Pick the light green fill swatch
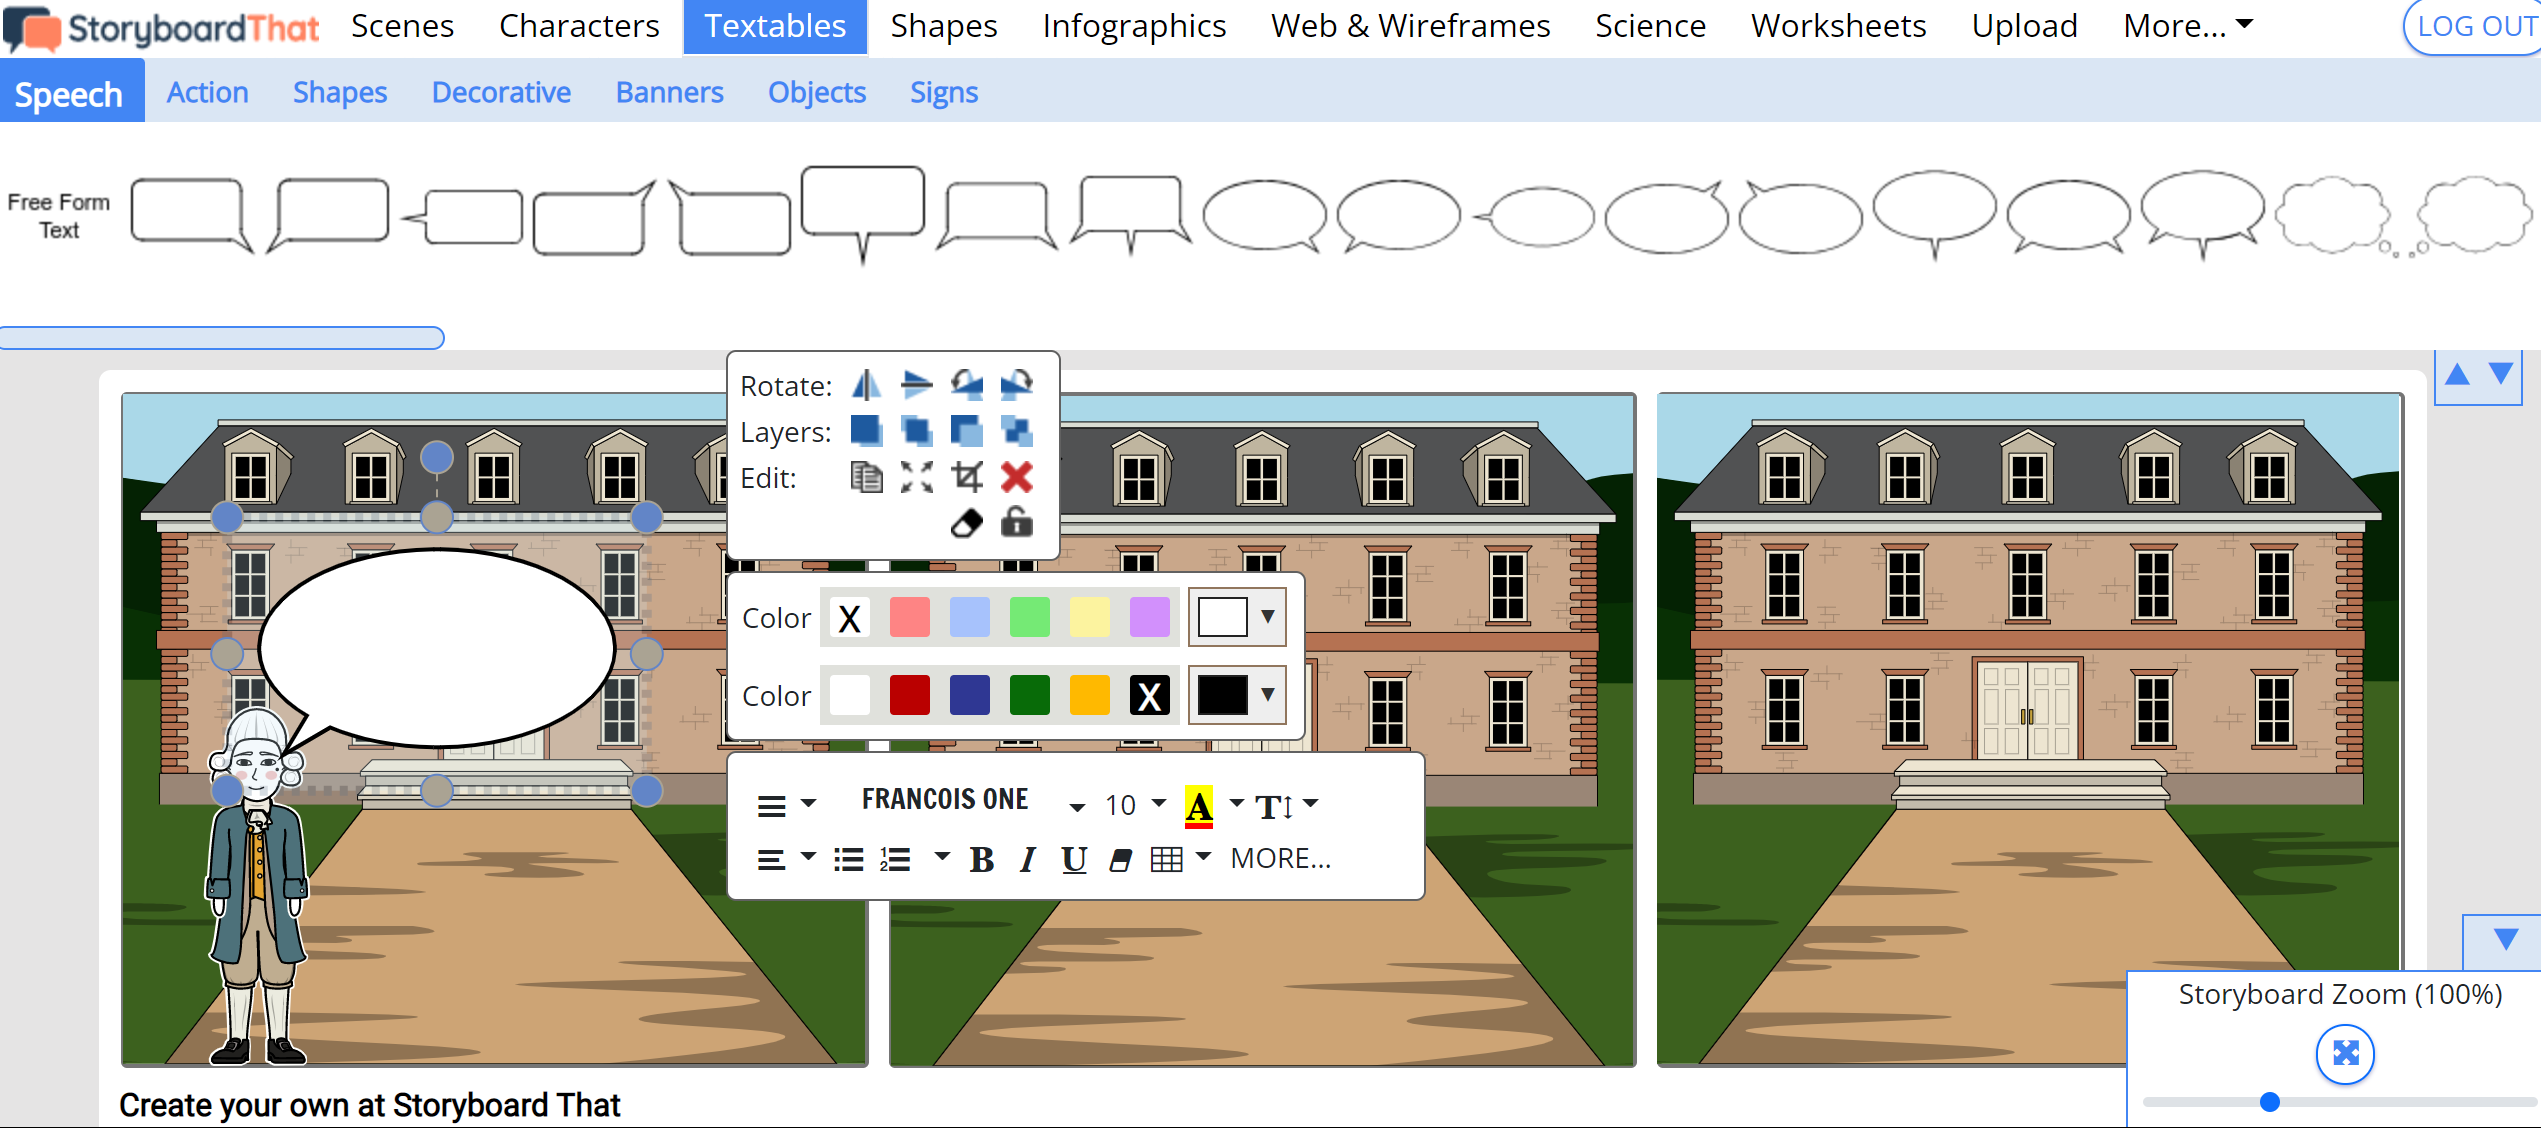Image resolution: width=2541 pixels, height=1128 pixels. pos(1029,617)
